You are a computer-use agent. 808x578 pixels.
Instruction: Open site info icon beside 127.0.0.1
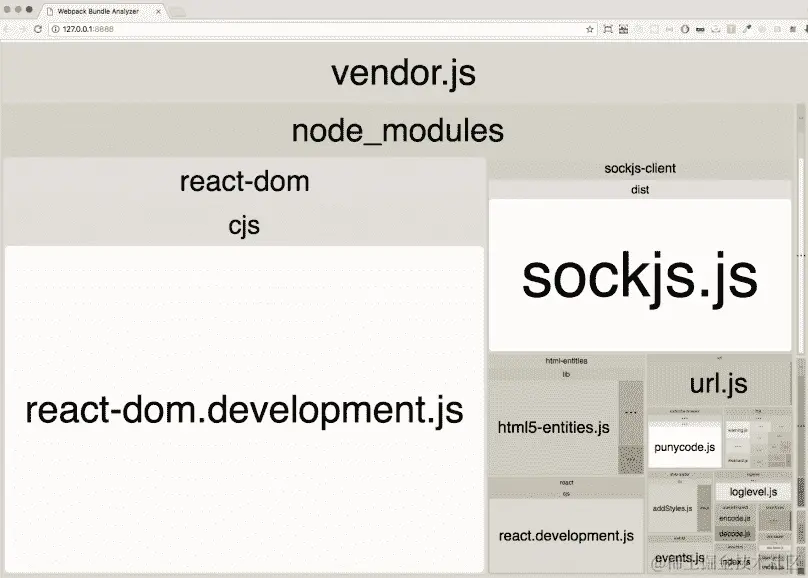55,29
